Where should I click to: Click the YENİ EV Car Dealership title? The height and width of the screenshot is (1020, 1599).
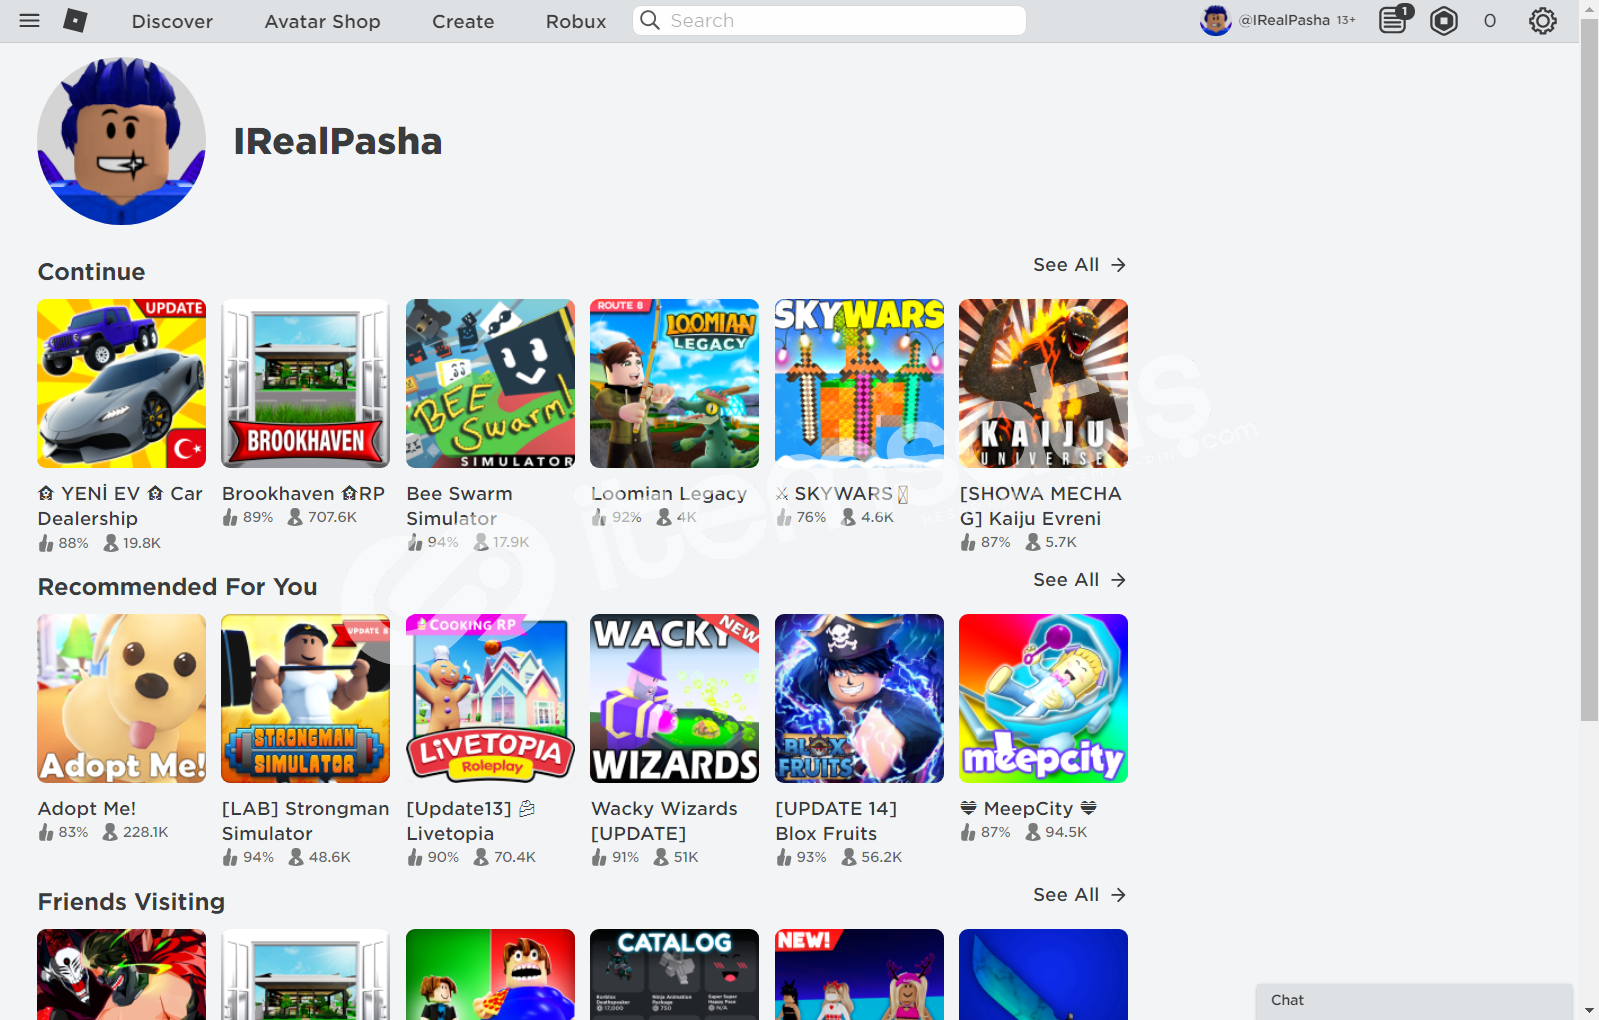pos(120,506)
